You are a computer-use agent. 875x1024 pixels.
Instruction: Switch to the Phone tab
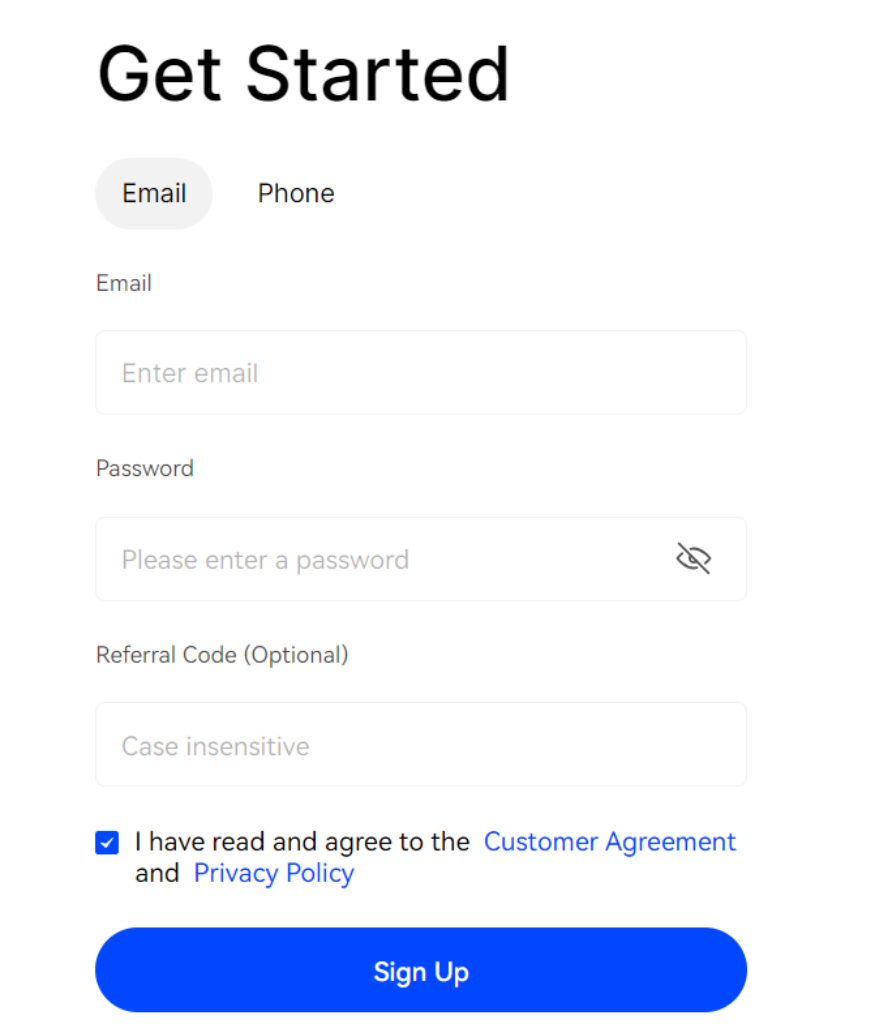point(296,193)
